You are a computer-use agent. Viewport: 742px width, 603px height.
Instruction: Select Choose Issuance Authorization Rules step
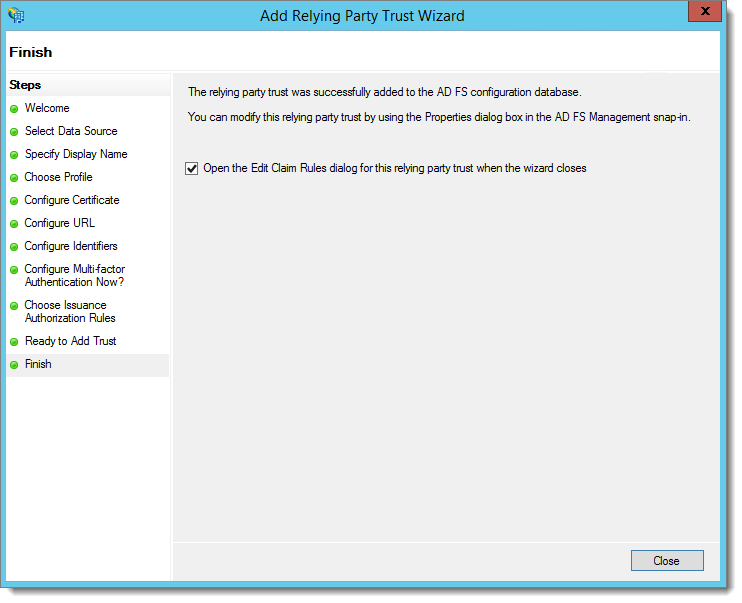70,311
